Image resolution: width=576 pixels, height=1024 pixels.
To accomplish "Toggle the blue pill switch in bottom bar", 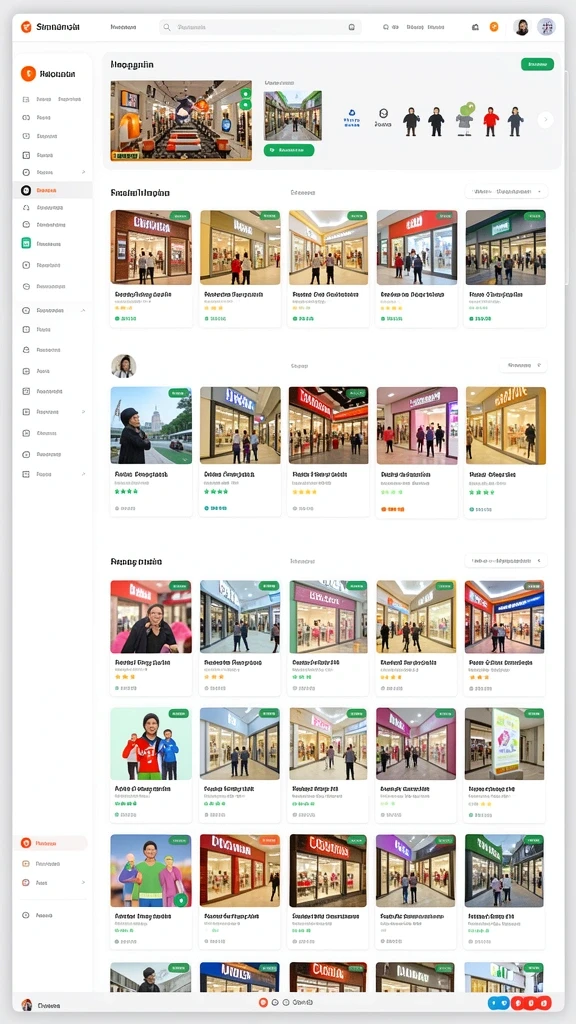I will 500,1002.
